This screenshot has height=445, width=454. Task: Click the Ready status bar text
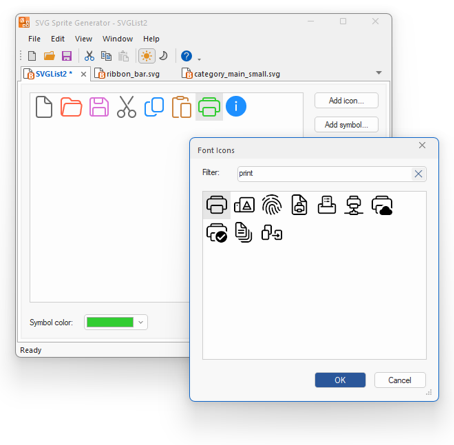[x=31, y=350]
